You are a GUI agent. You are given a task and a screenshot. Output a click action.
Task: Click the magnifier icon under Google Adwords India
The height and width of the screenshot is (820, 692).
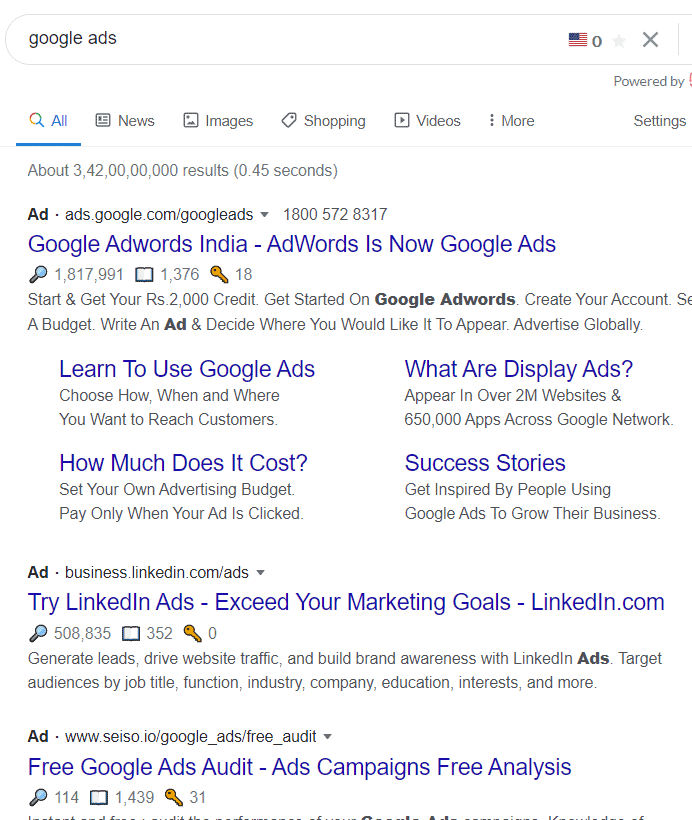[38, 274]
